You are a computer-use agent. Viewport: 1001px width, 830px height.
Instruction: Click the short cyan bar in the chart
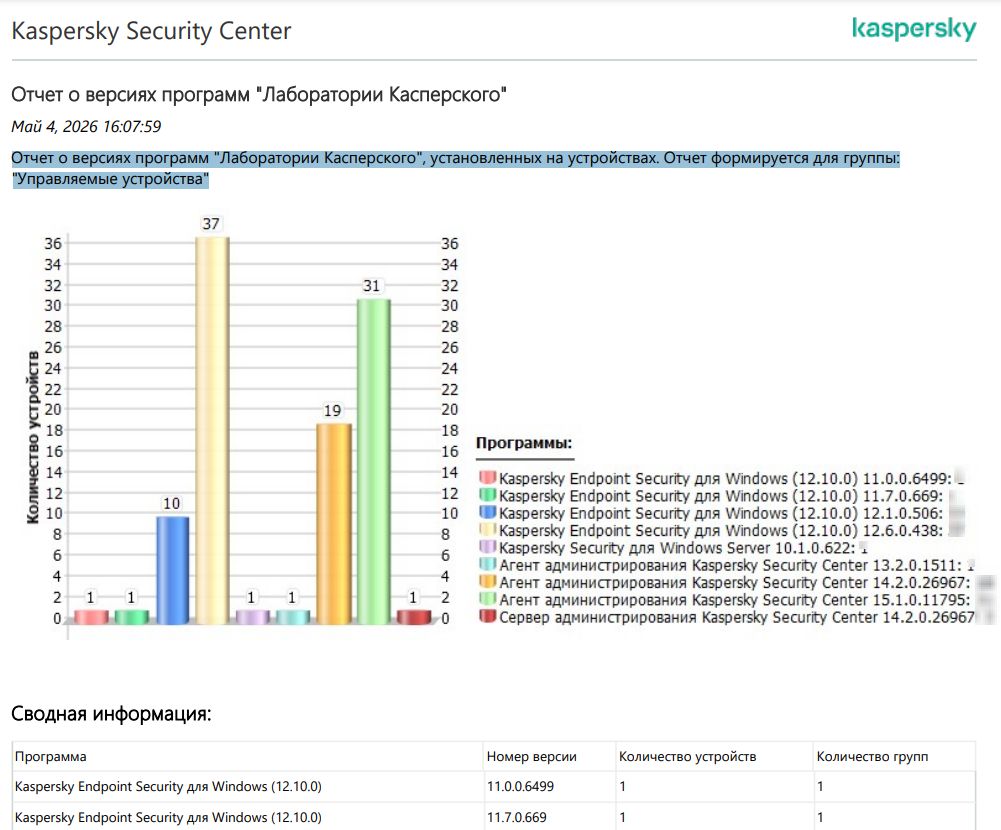(x=293, y=617)
